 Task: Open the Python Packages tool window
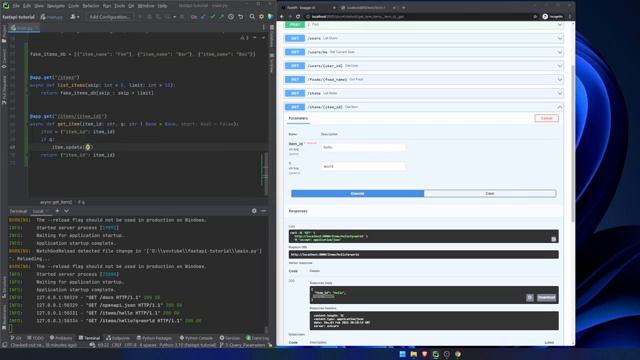tap(154, 338)
